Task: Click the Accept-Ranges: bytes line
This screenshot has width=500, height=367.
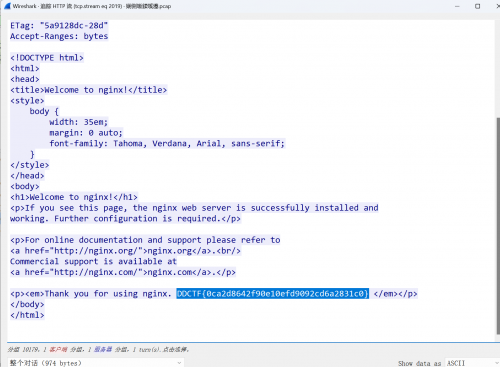Action: [59, 36]
